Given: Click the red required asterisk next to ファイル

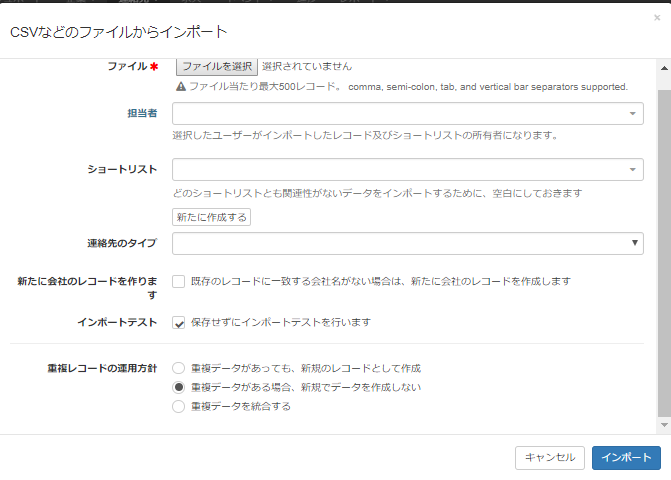Looking at the screenshot, I should [x=154, y=66].
